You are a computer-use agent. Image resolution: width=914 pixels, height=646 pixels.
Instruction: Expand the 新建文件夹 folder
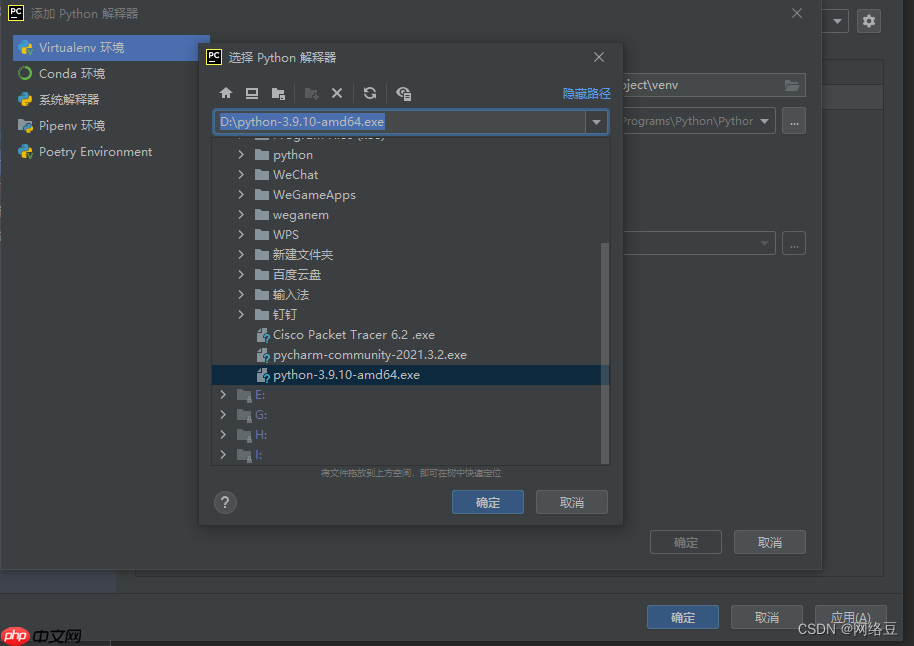pos(241,254)
